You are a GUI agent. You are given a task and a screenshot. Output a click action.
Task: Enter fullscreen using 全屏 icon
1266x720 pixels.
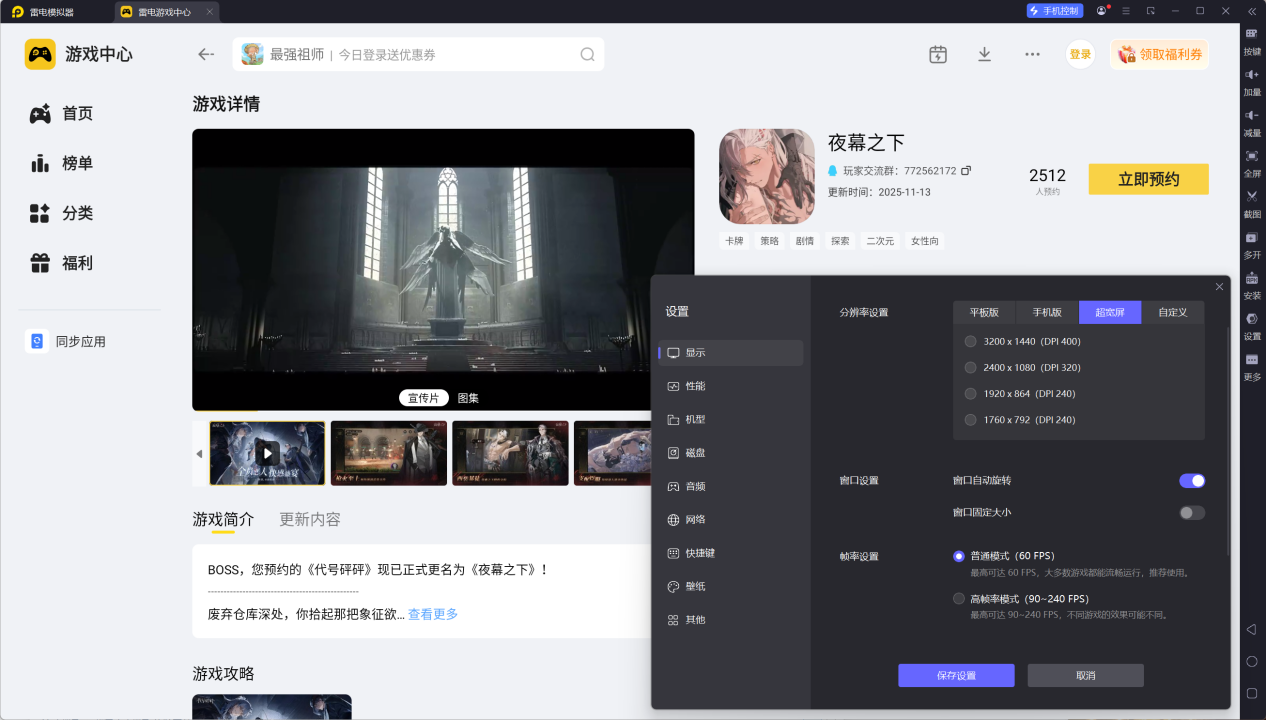coord(1252,156)
